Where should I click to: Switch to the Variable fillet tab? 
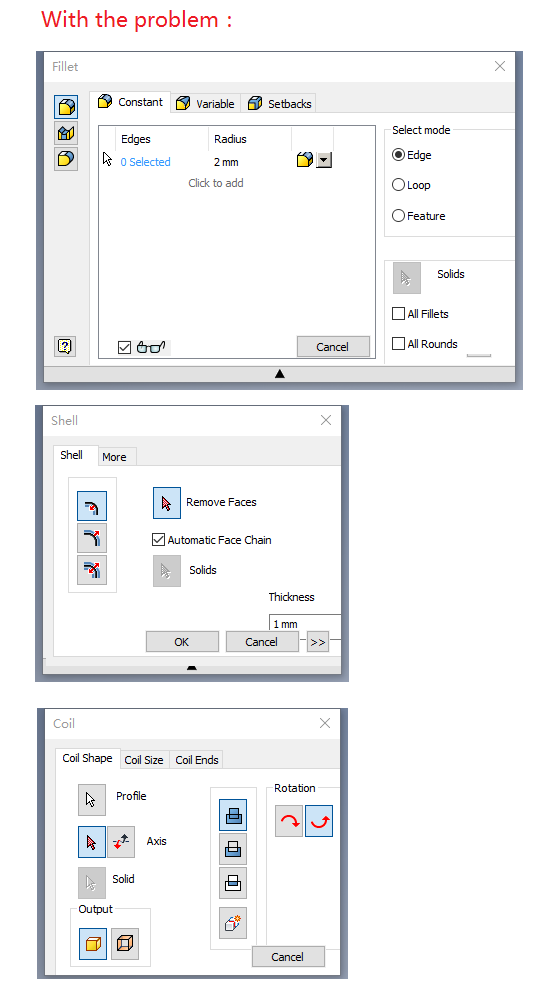tap(206, 103)
